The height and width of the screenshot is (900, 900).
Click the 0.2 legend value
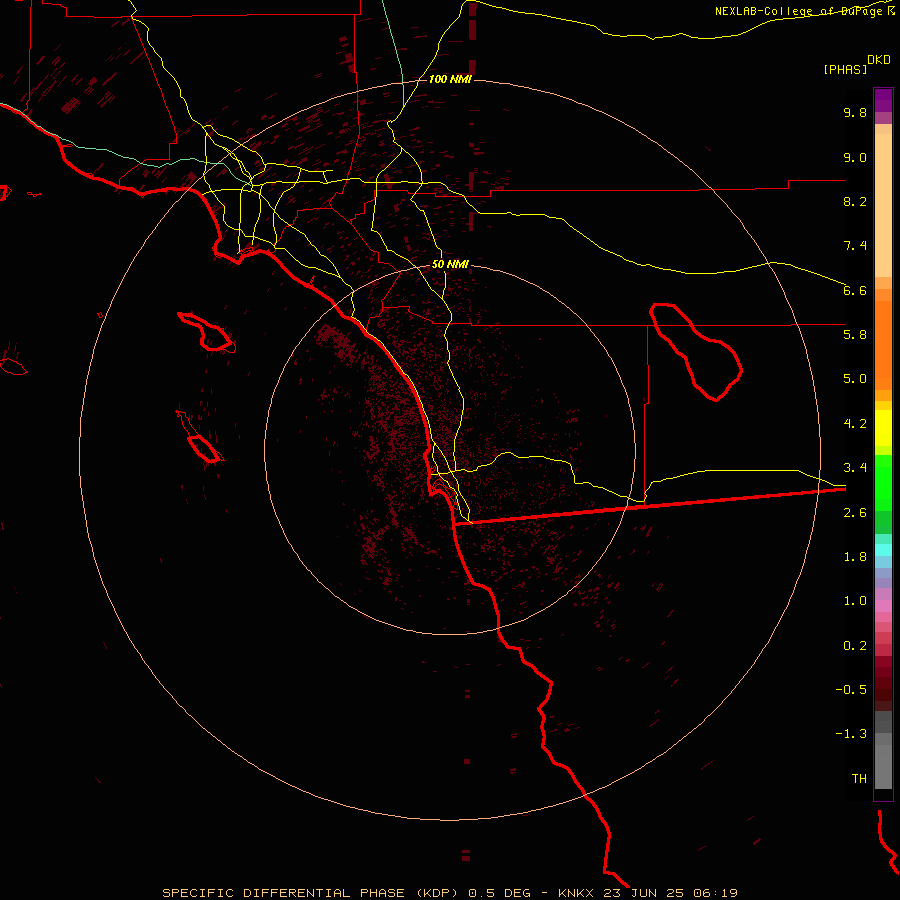coord(855,646)
